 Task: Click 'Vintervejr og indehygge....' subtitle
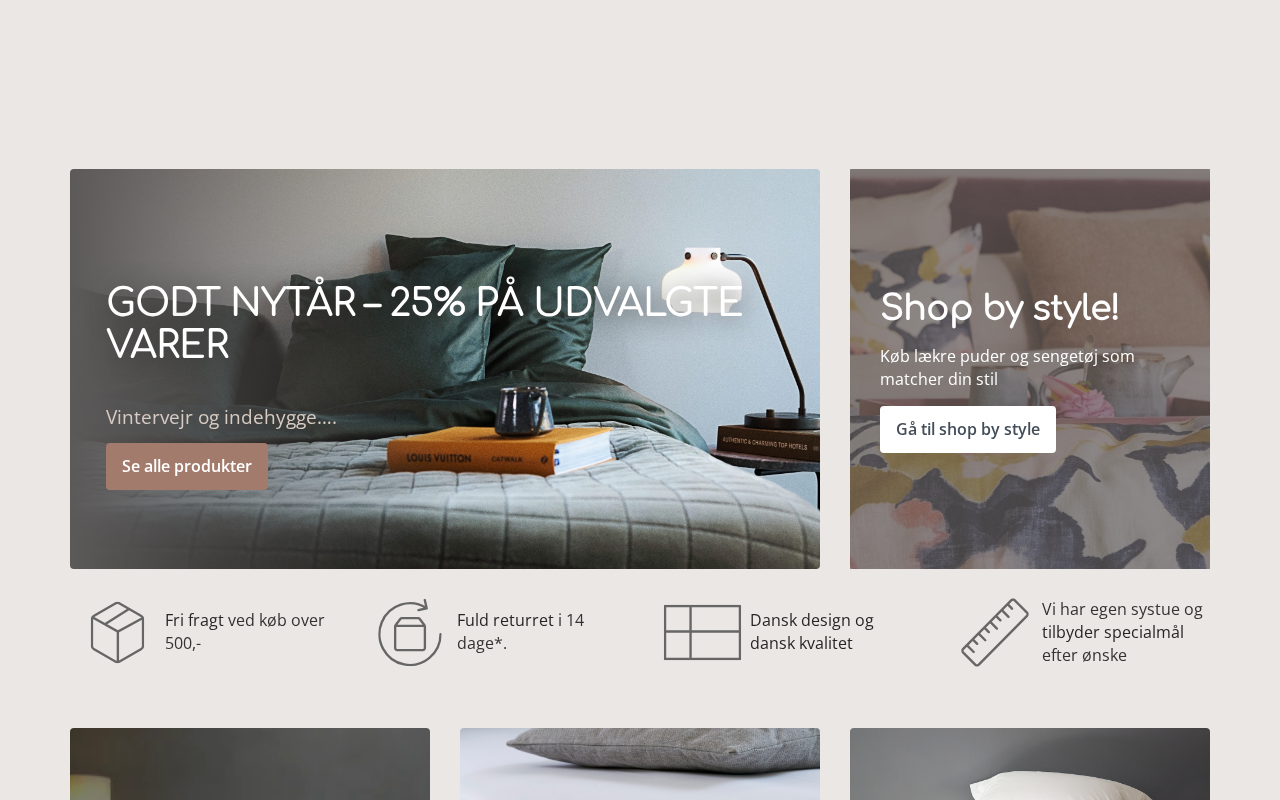221,417
